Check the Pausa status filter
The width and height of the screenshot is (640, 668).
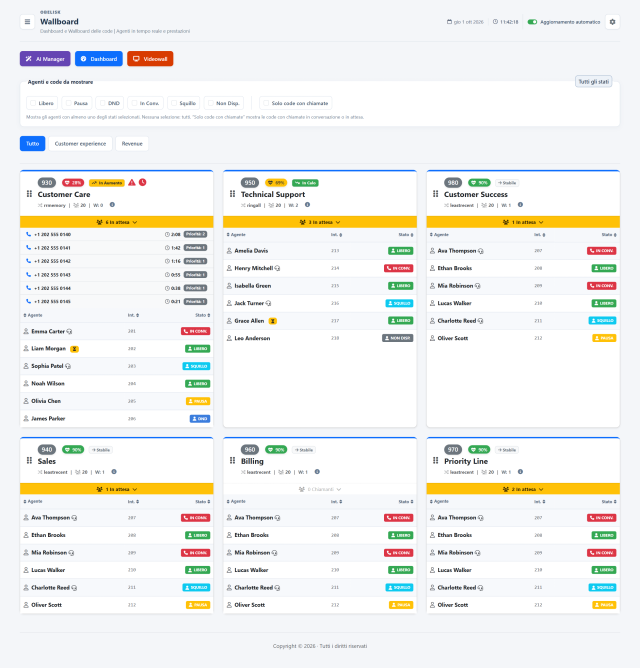coord(68,103)
